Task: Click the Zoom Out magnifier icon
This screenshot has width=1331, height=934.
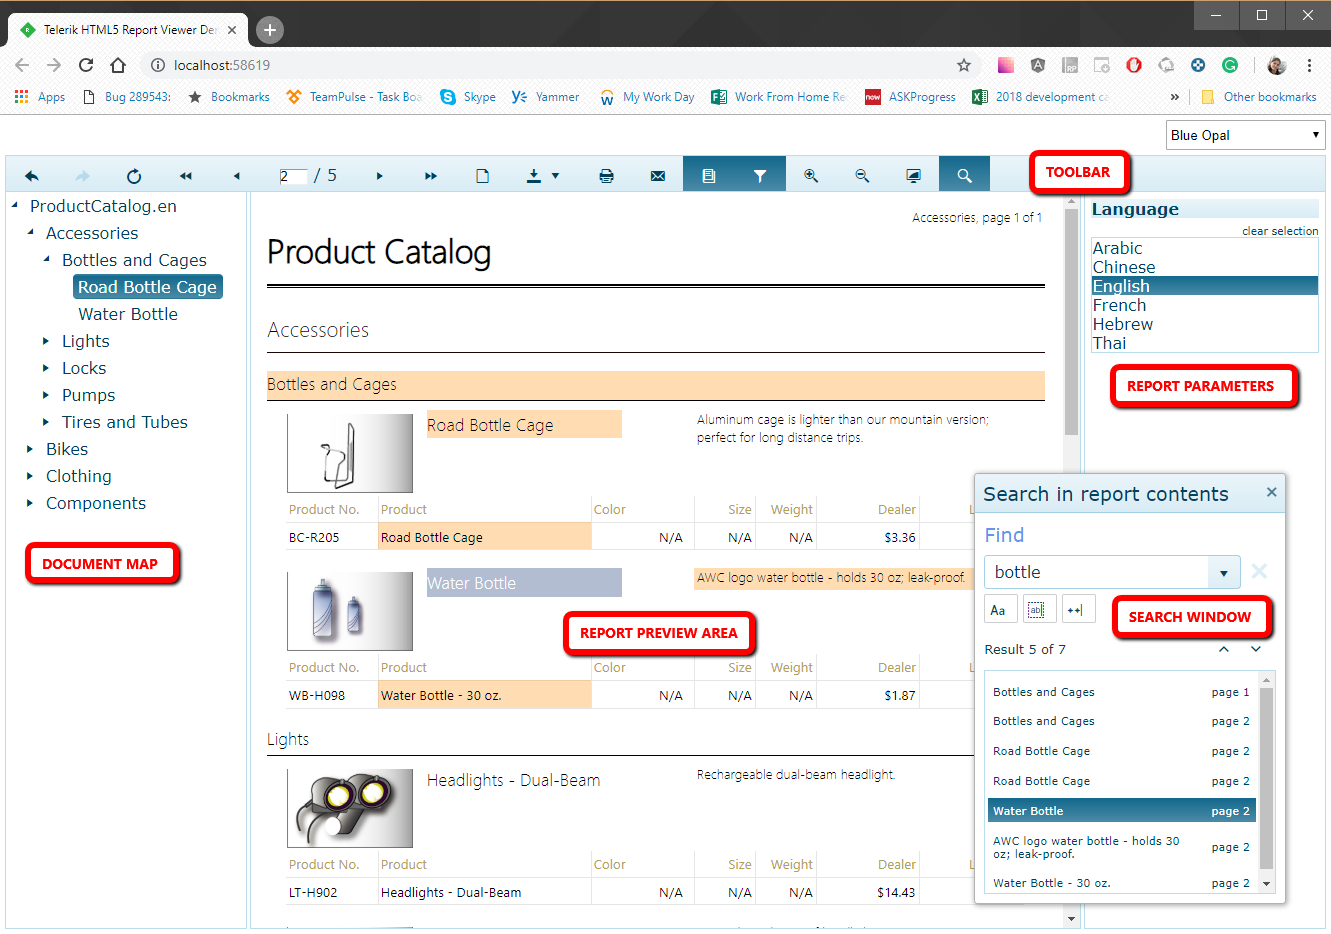Action: pos(862,176)
